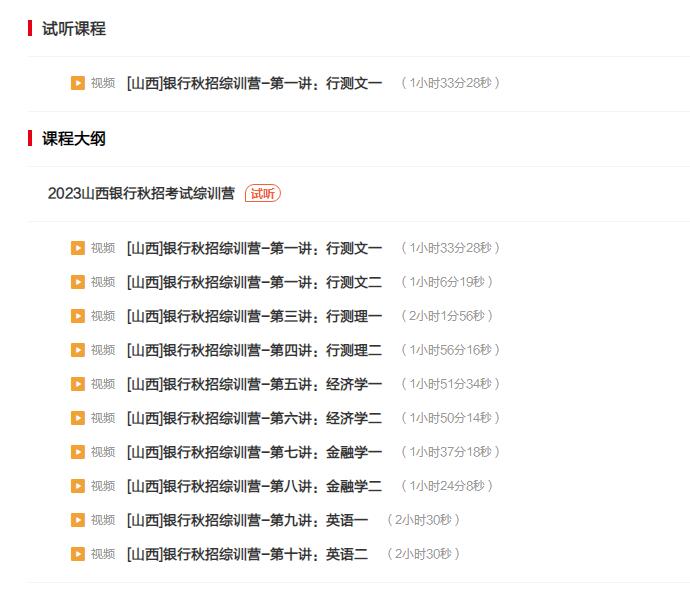Open lesson 第六讲:经济学二
Image resolution: width=690 pixels, height=590 pixels.
(254, 418)
